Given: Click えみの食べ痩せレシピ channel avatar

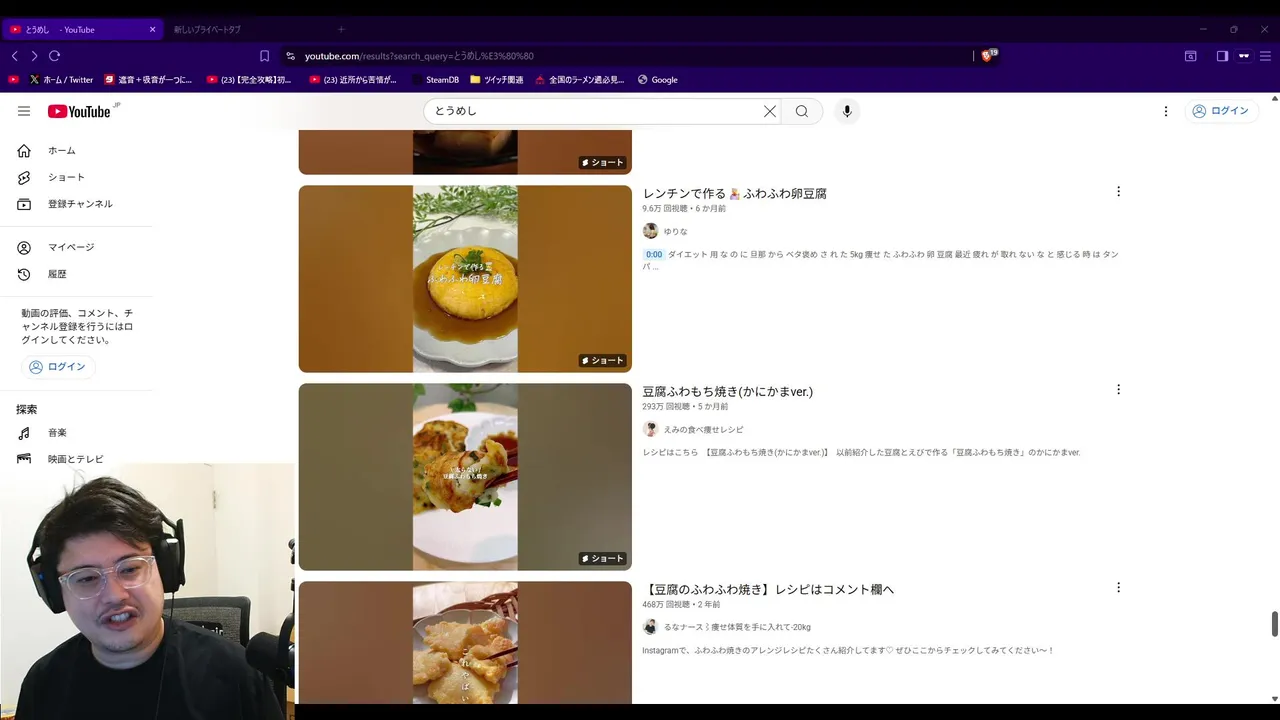Looking at the screenshot, I should [650, 429].
